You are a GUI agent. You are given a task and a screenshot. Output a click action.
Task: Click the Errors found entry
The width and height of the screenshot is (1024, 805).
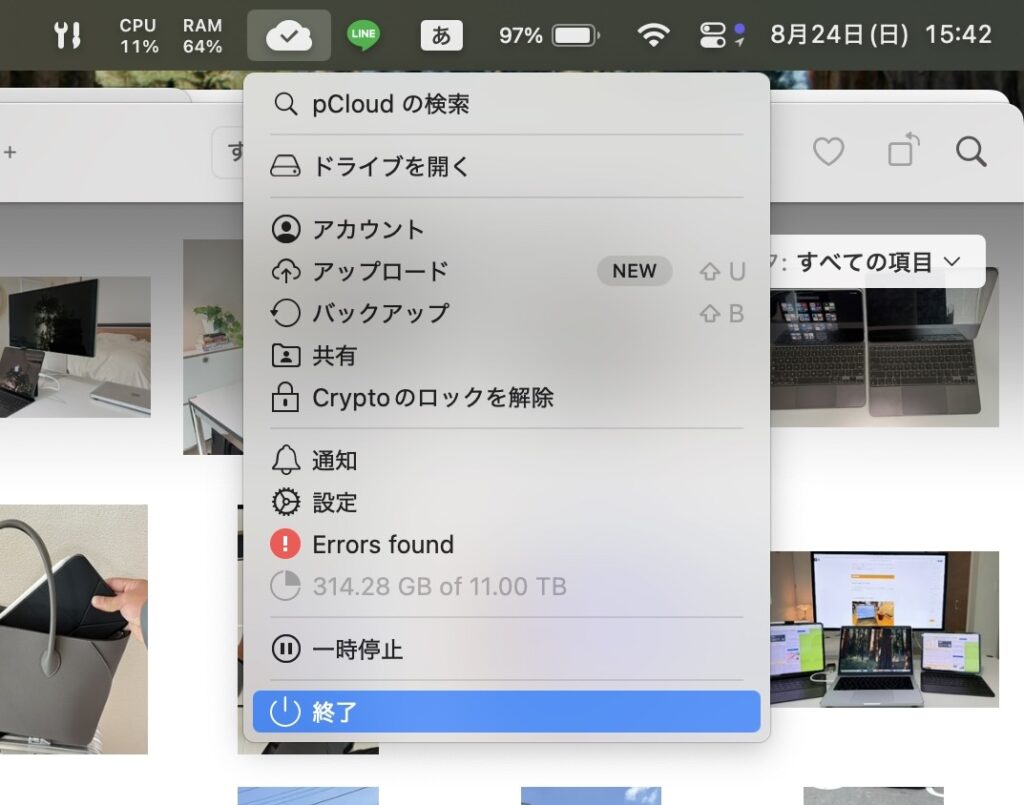click(507, 545)
